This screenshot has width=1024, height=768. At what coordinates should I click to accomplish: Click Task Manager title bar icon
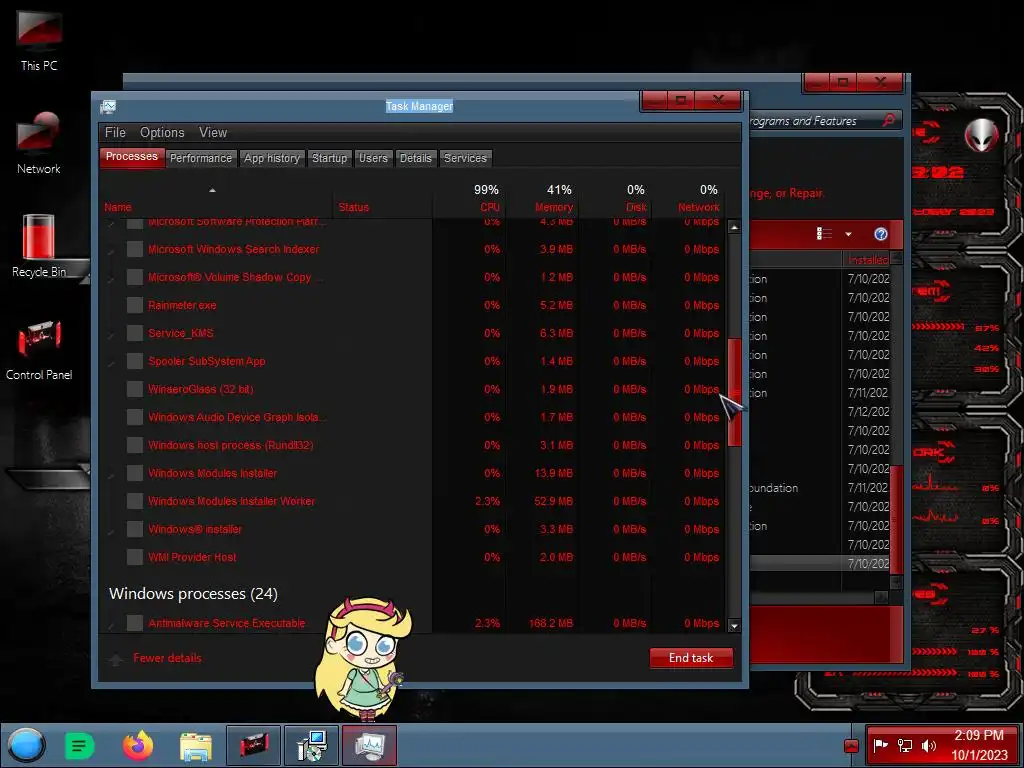pos(108,107)
